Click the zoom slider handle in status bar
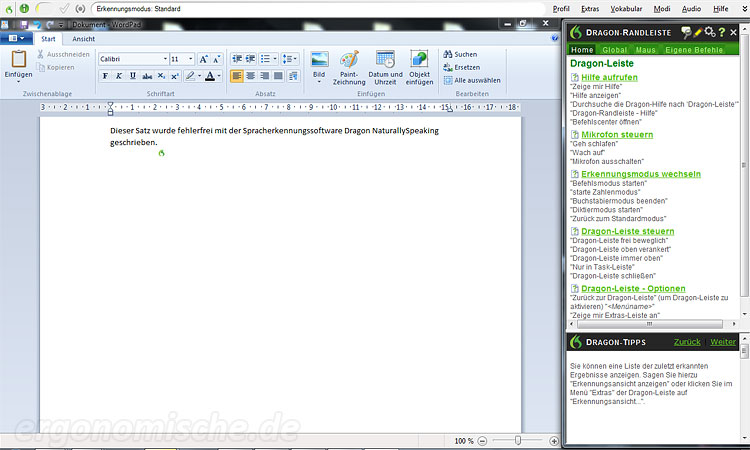Screen dimensions: 750x450 tap(518, 440)
